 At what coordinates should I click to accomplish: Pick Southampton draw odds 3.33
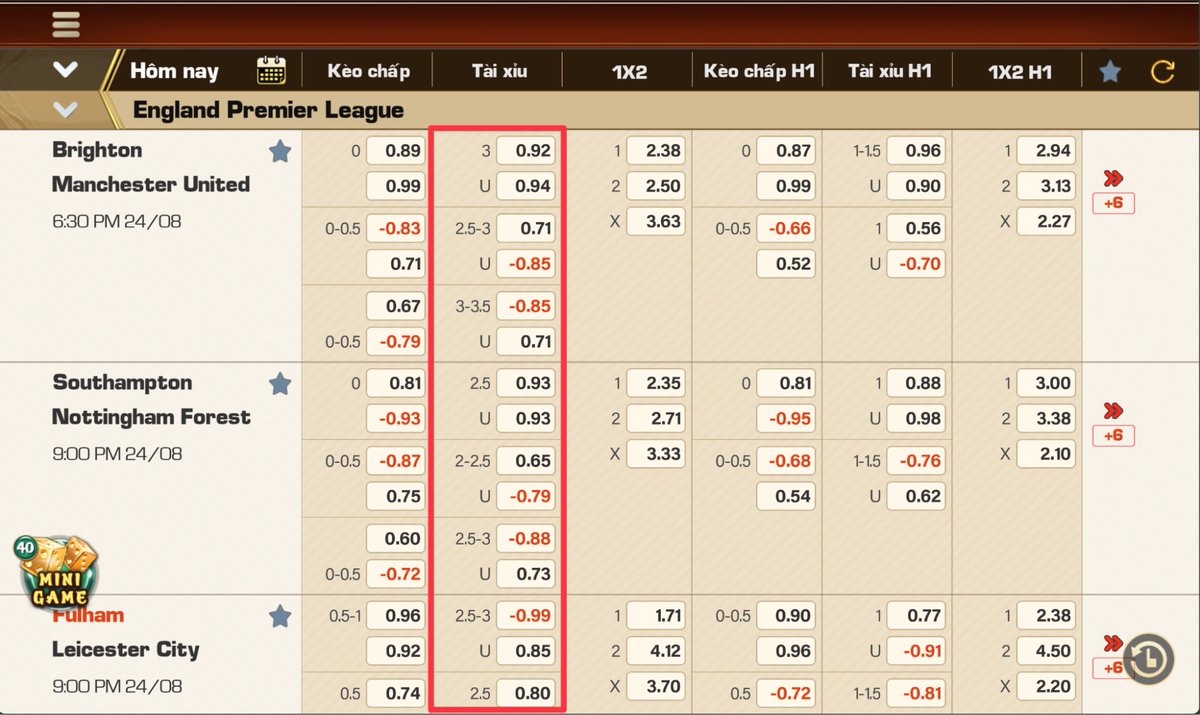656,454
